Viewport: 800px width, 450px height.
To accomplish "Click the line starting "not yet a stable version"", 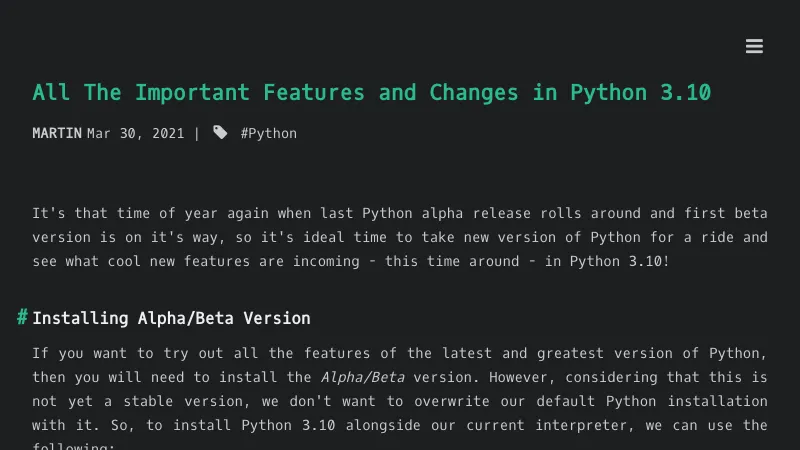I will [x=400, y=401].
